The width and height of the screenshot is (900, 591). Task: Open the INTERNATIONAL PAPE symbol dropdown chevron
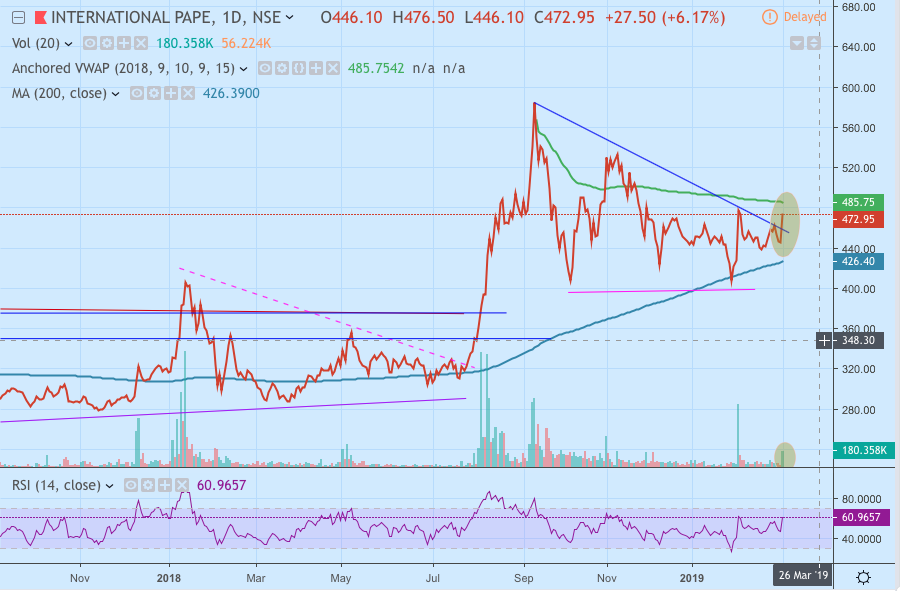290,17
